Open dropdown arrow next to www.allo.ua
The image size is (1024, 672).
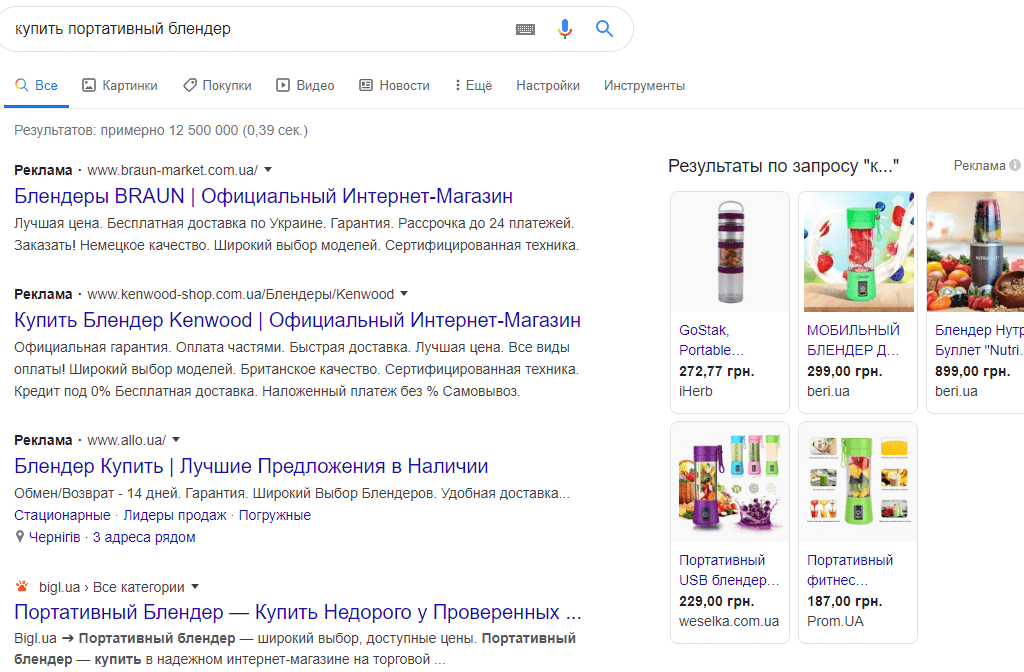click(176, 439)
